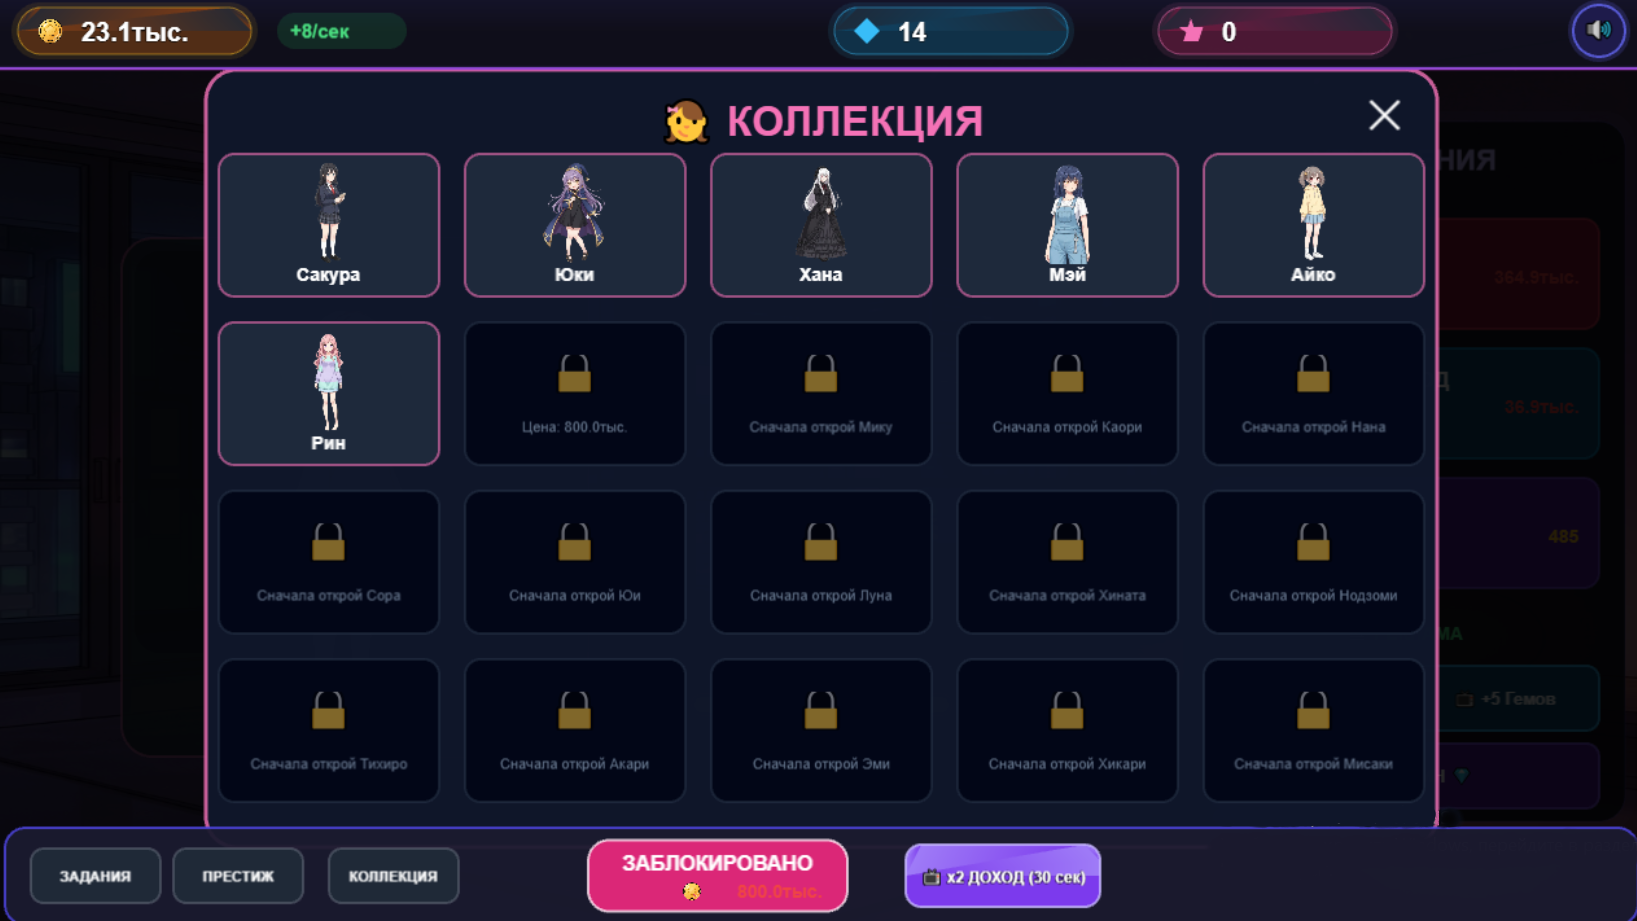
Task: Select the Рин character card
Action: tap(329, 393)
